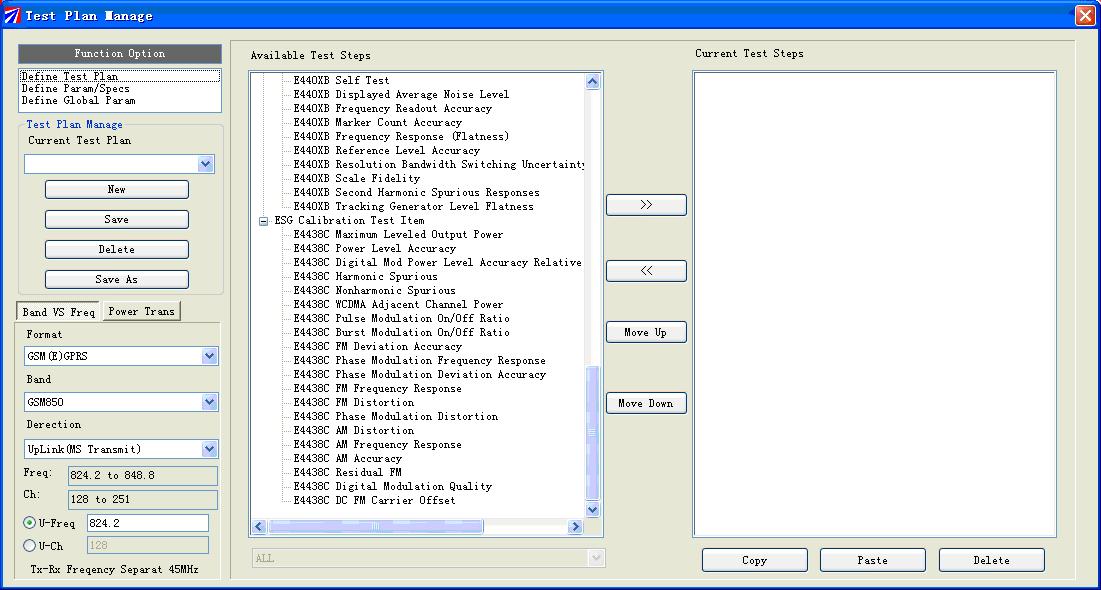Switch to the Band VS Freq tab
Image resolution: width=1101 pixels, height=590 pixels.
(x=58, y=312)
